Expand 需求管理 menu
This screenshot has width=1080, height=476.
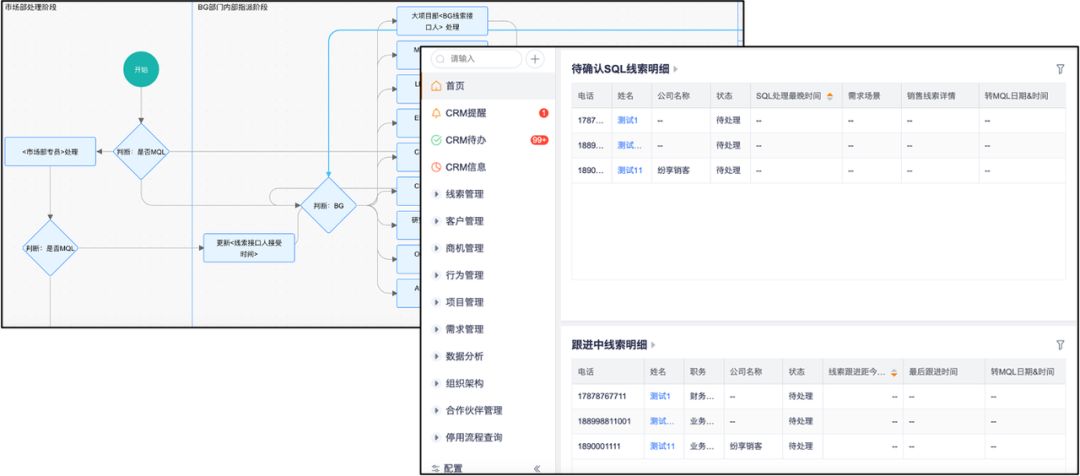(435, 329)
